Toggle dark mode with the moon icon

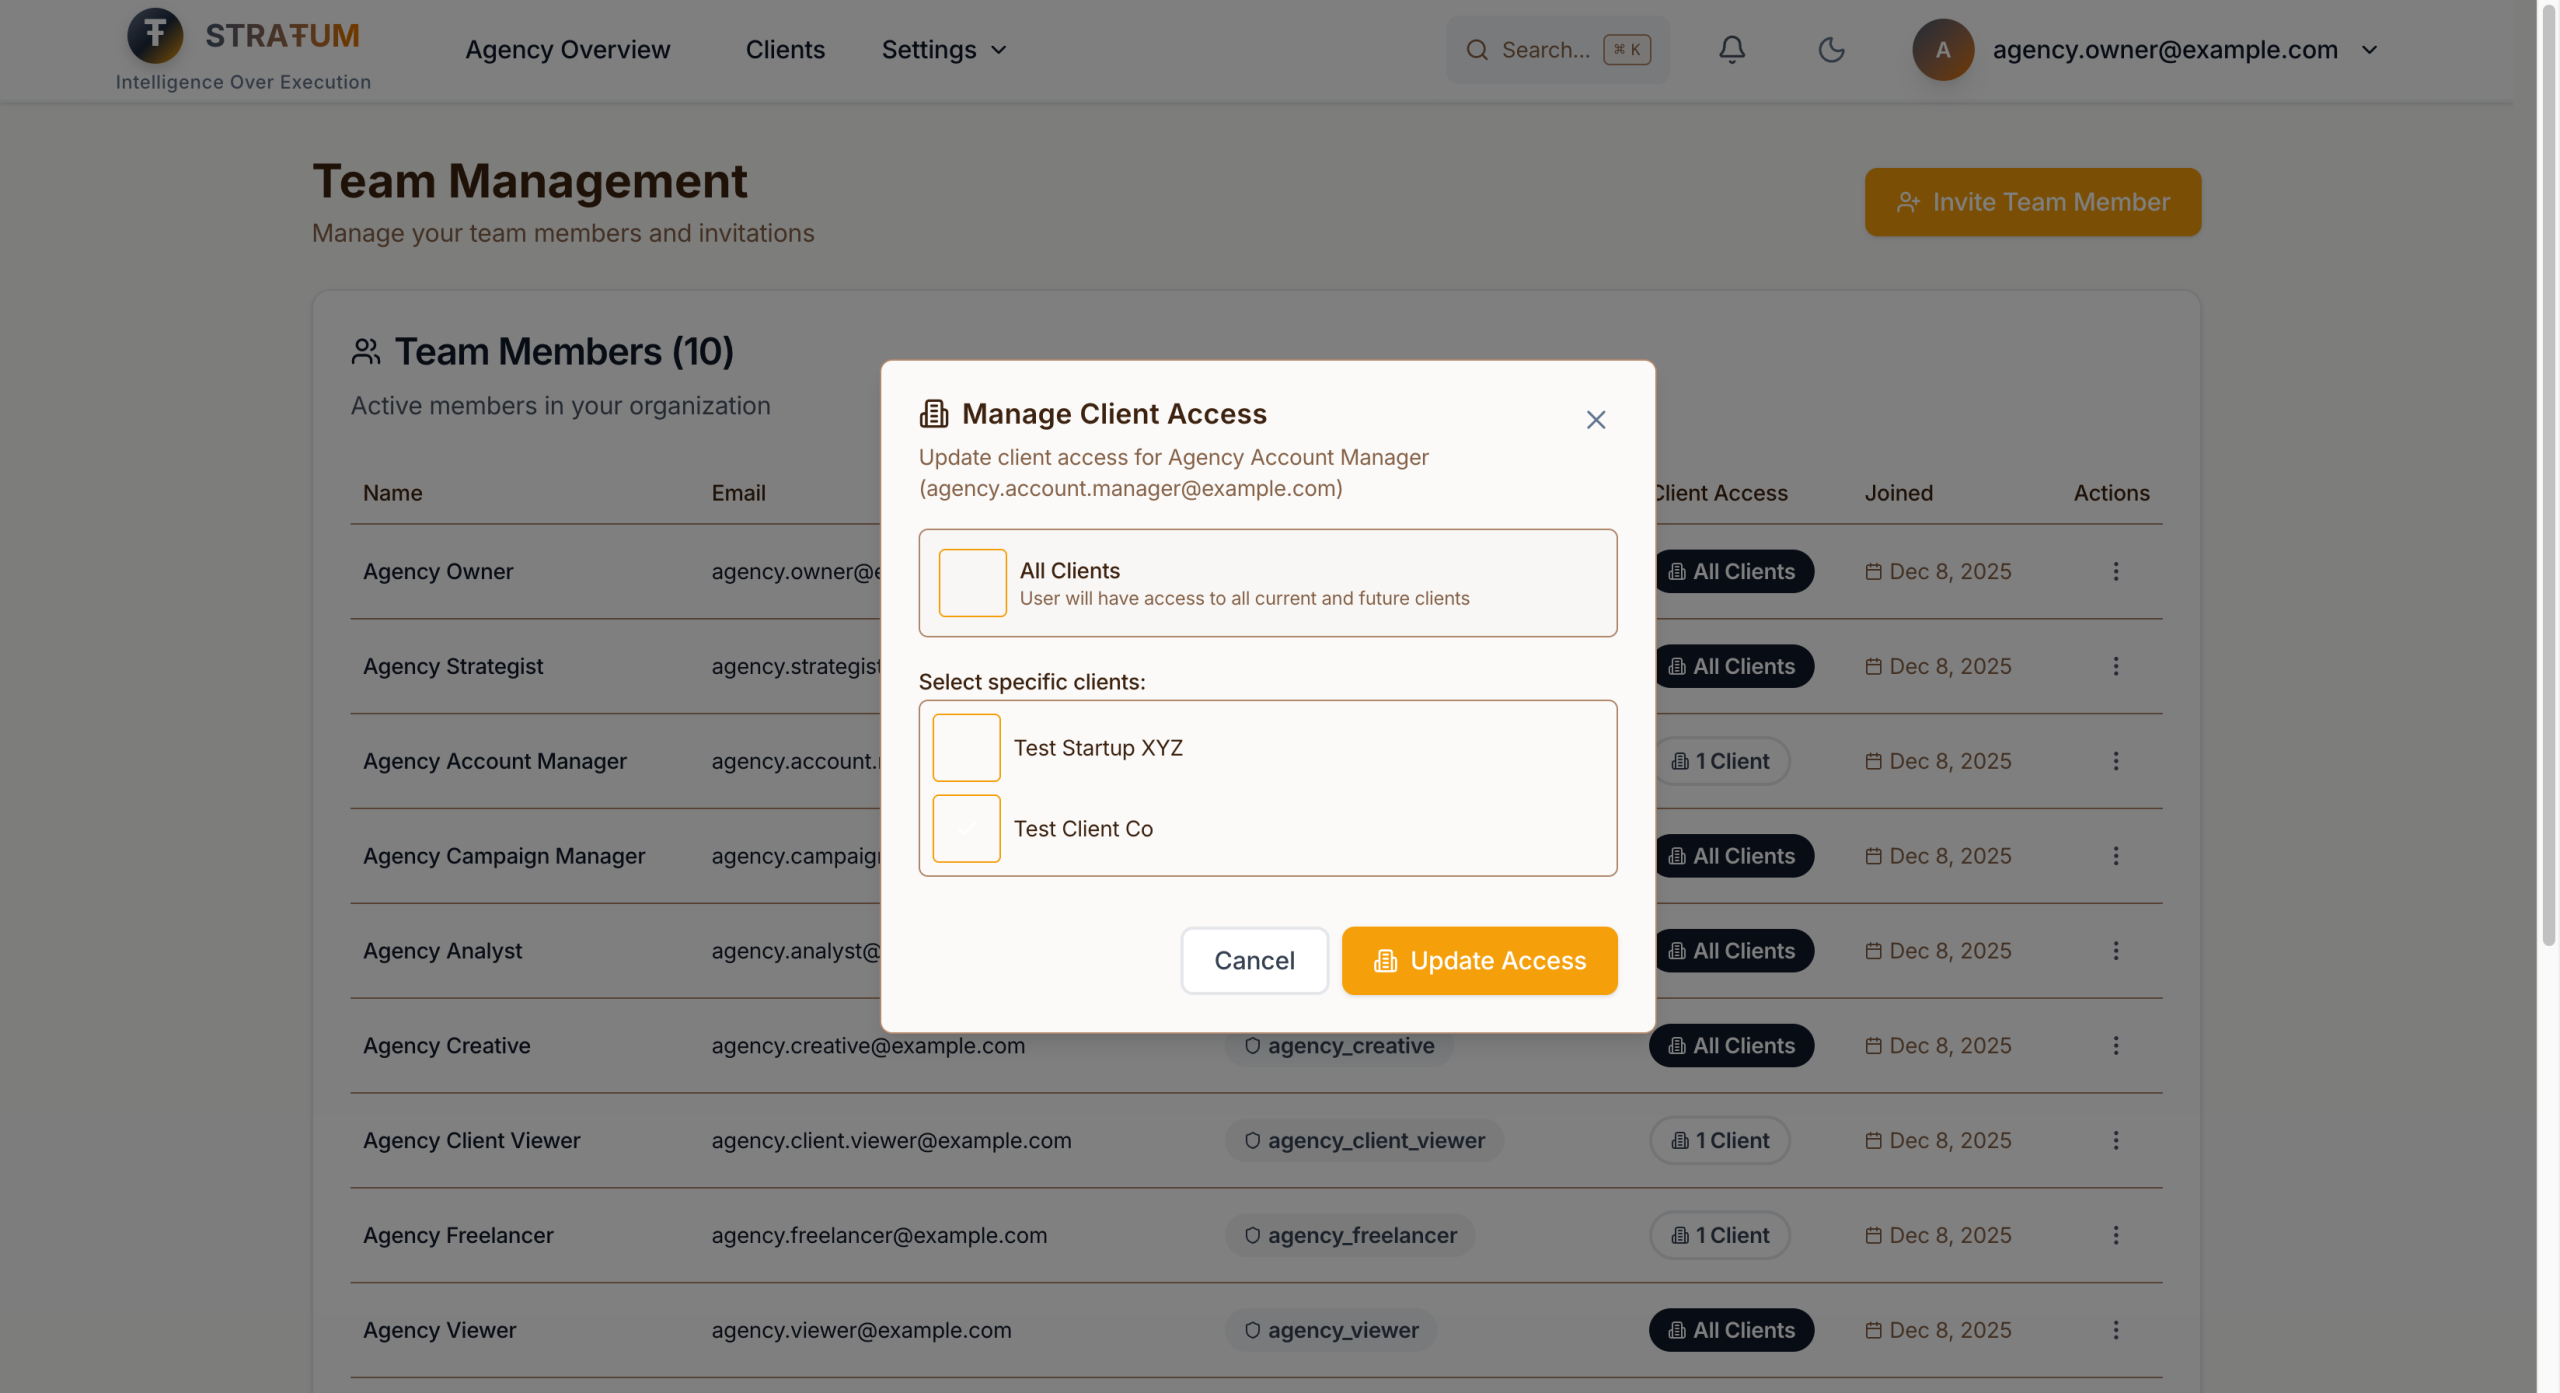1831,50
